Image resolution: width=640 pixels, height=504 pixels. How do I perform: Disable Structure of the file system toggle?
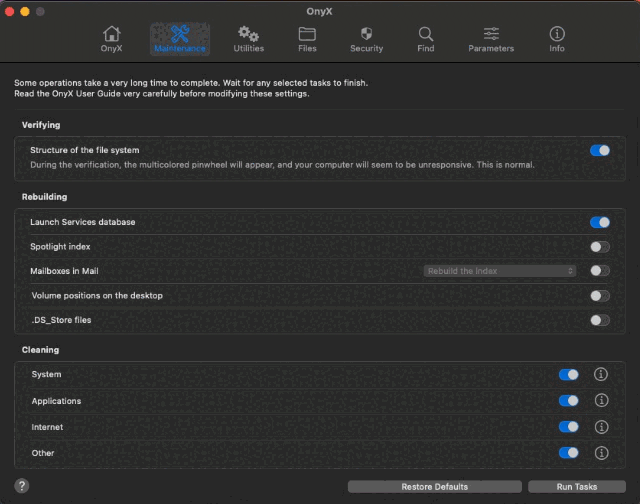pyautogui.click(x=599, y=150)
